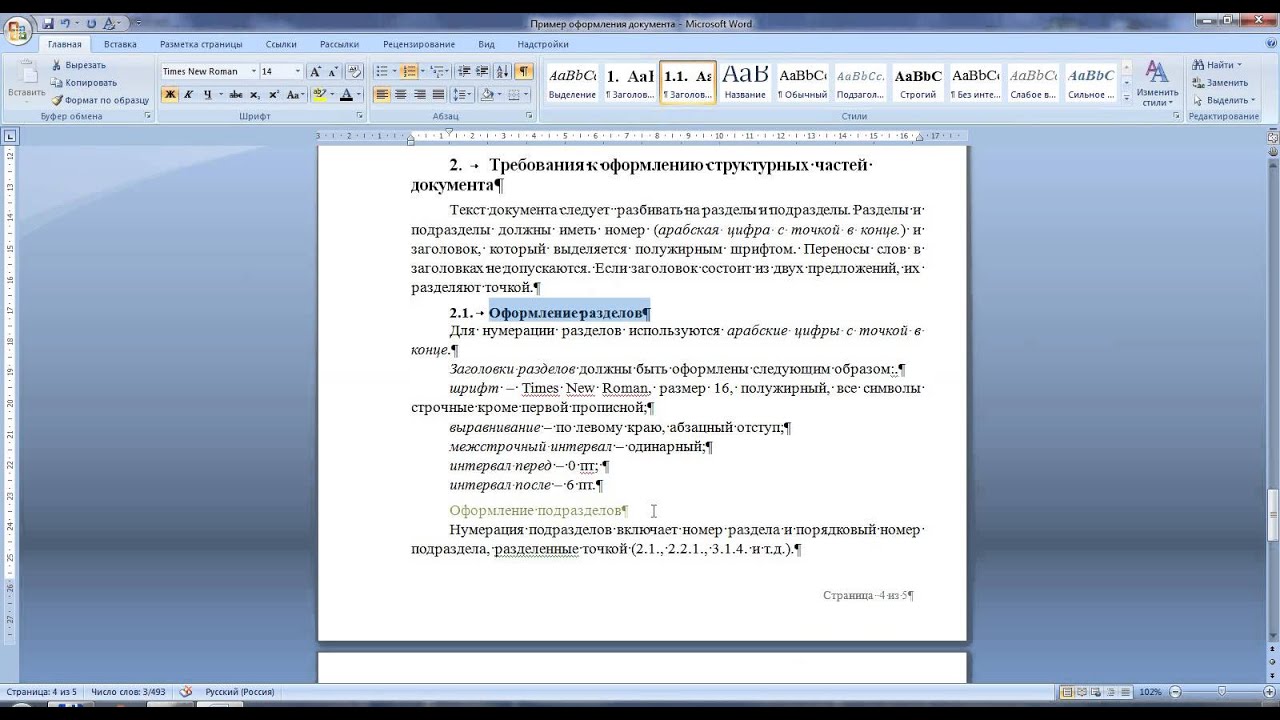Screen dimensions: 1280x720
Task: Open the font size 14 dropdown
Action: click(297, 71)
